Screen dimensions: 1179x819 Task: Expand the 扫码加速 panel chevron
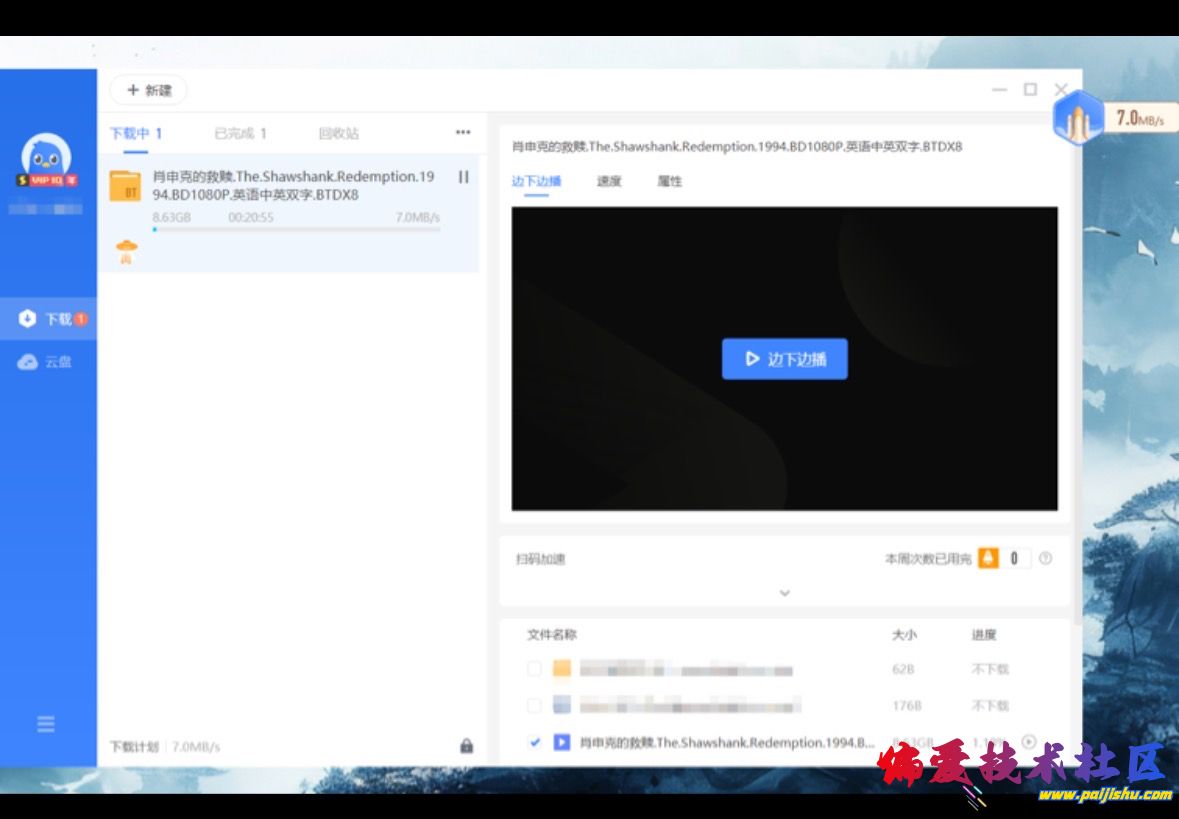point(785,593)
